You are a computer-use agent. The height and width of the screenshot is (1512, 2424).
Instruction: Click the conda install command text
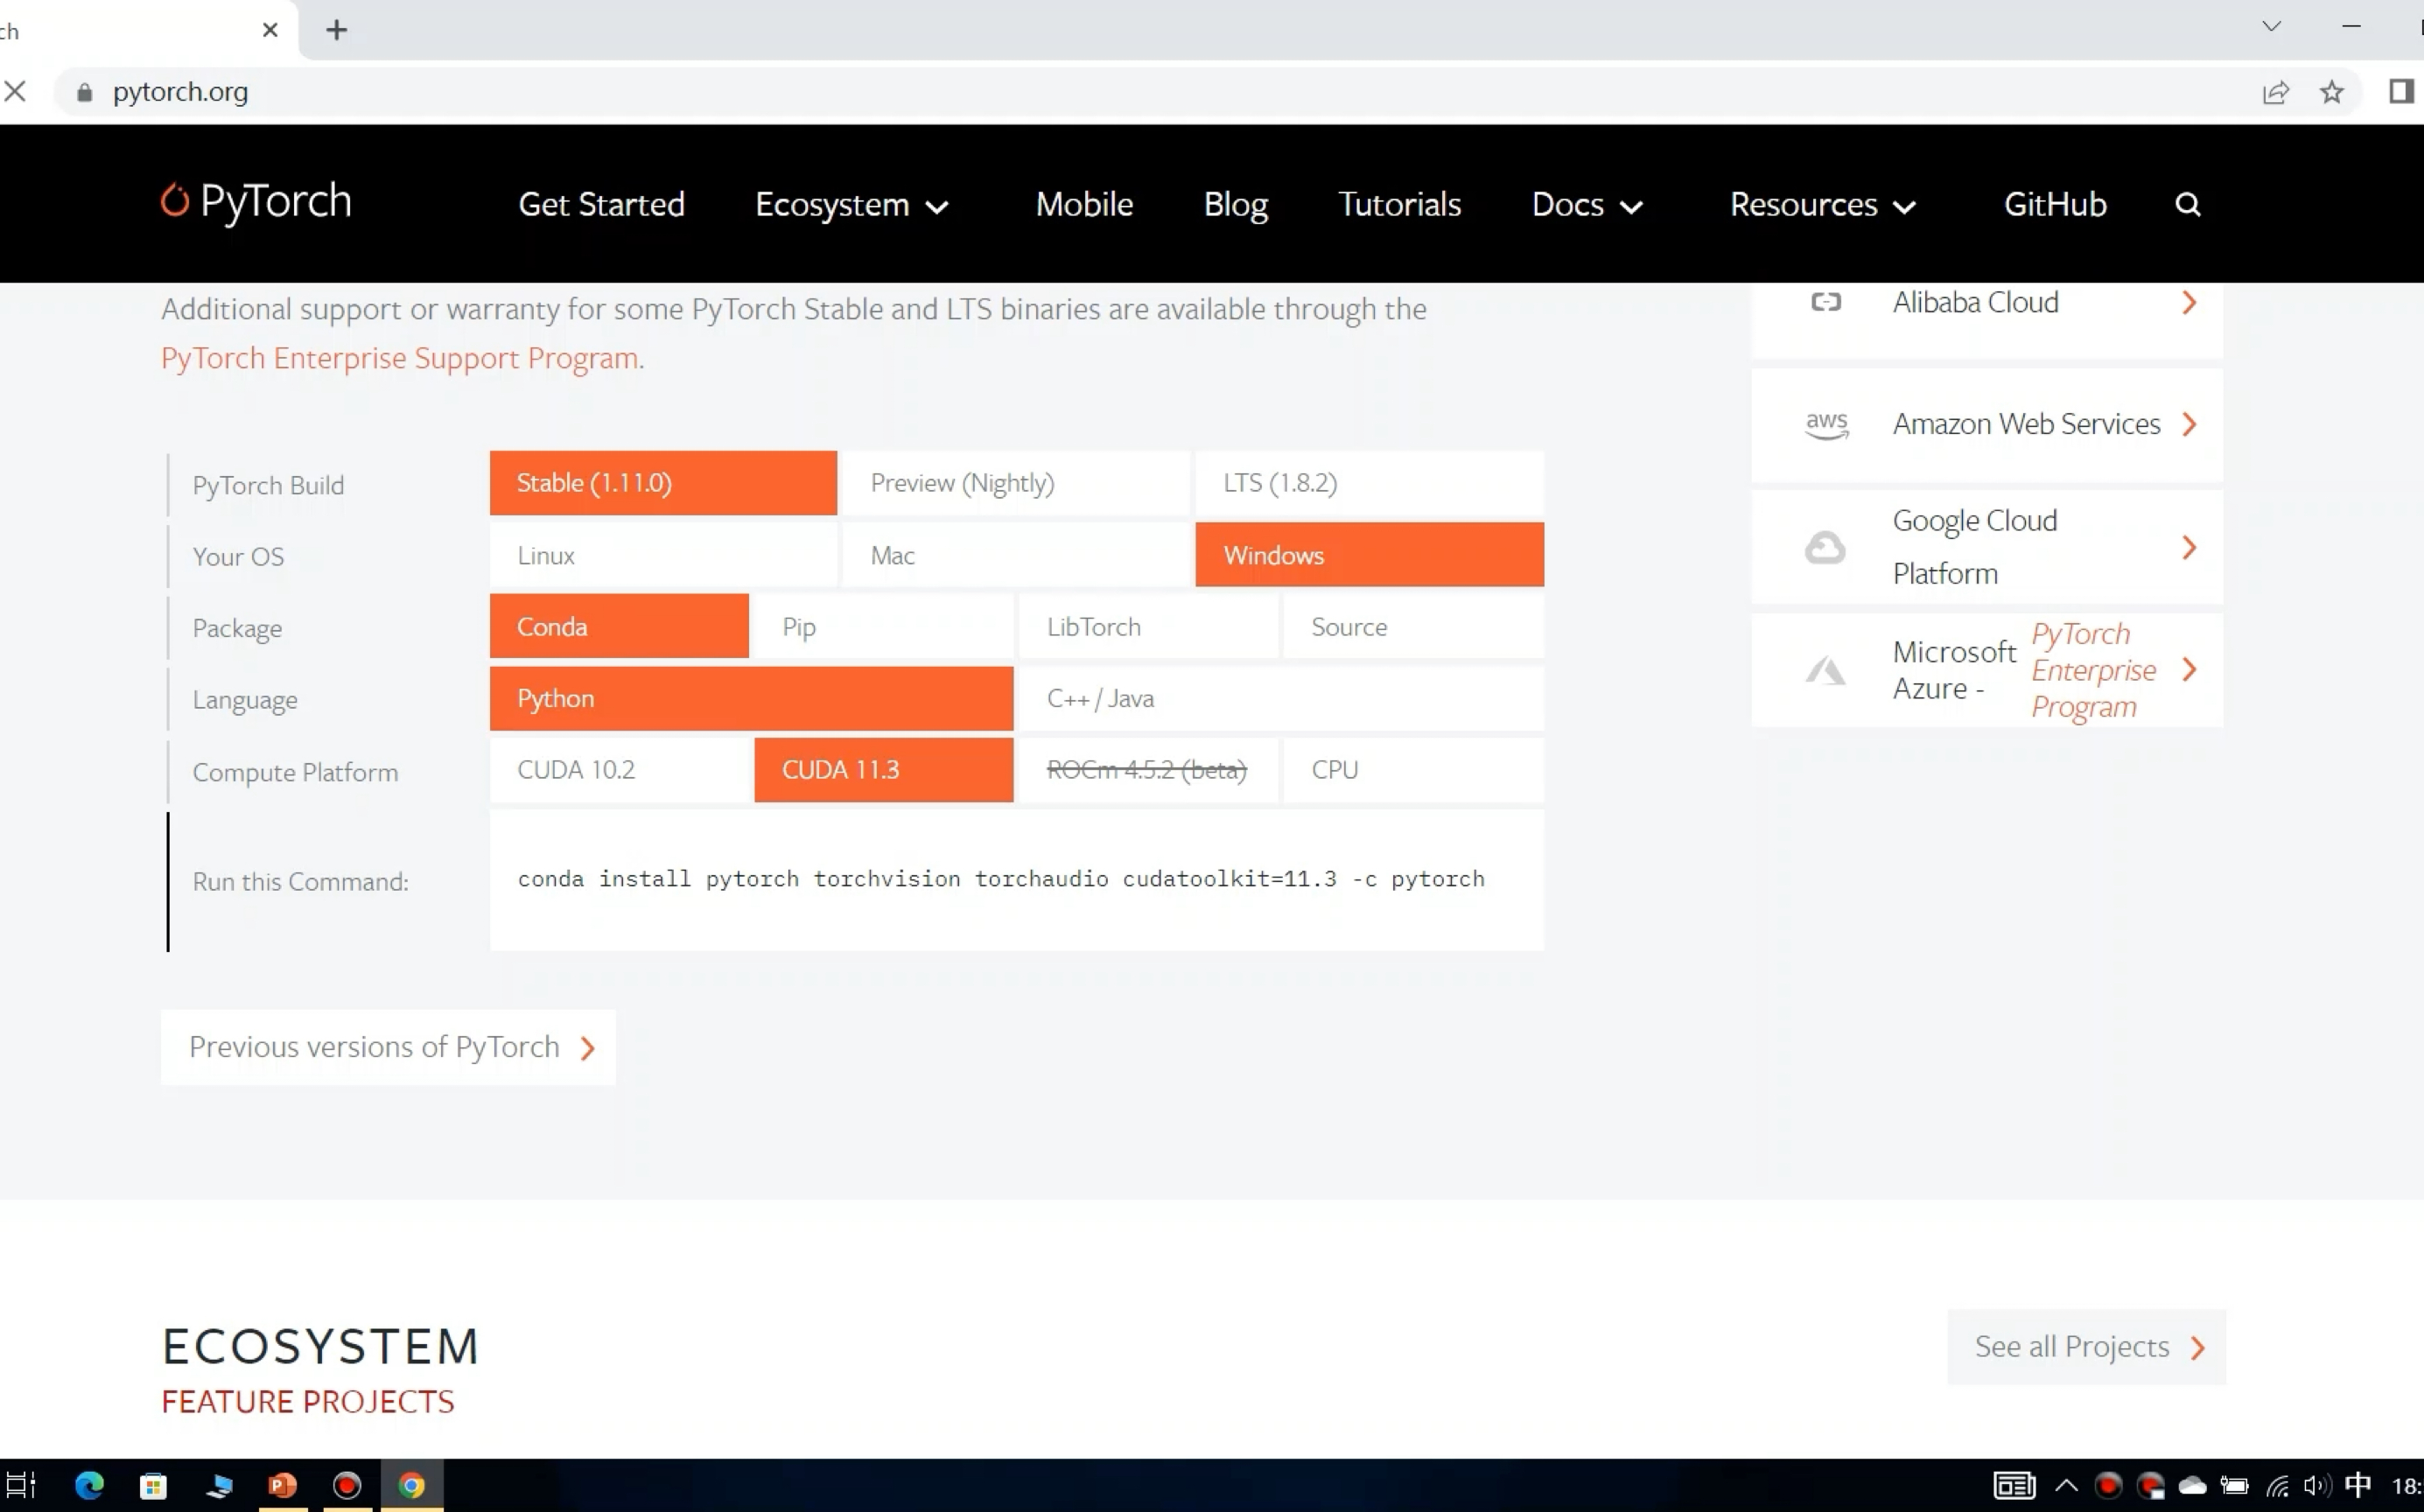click(1000, 879)
